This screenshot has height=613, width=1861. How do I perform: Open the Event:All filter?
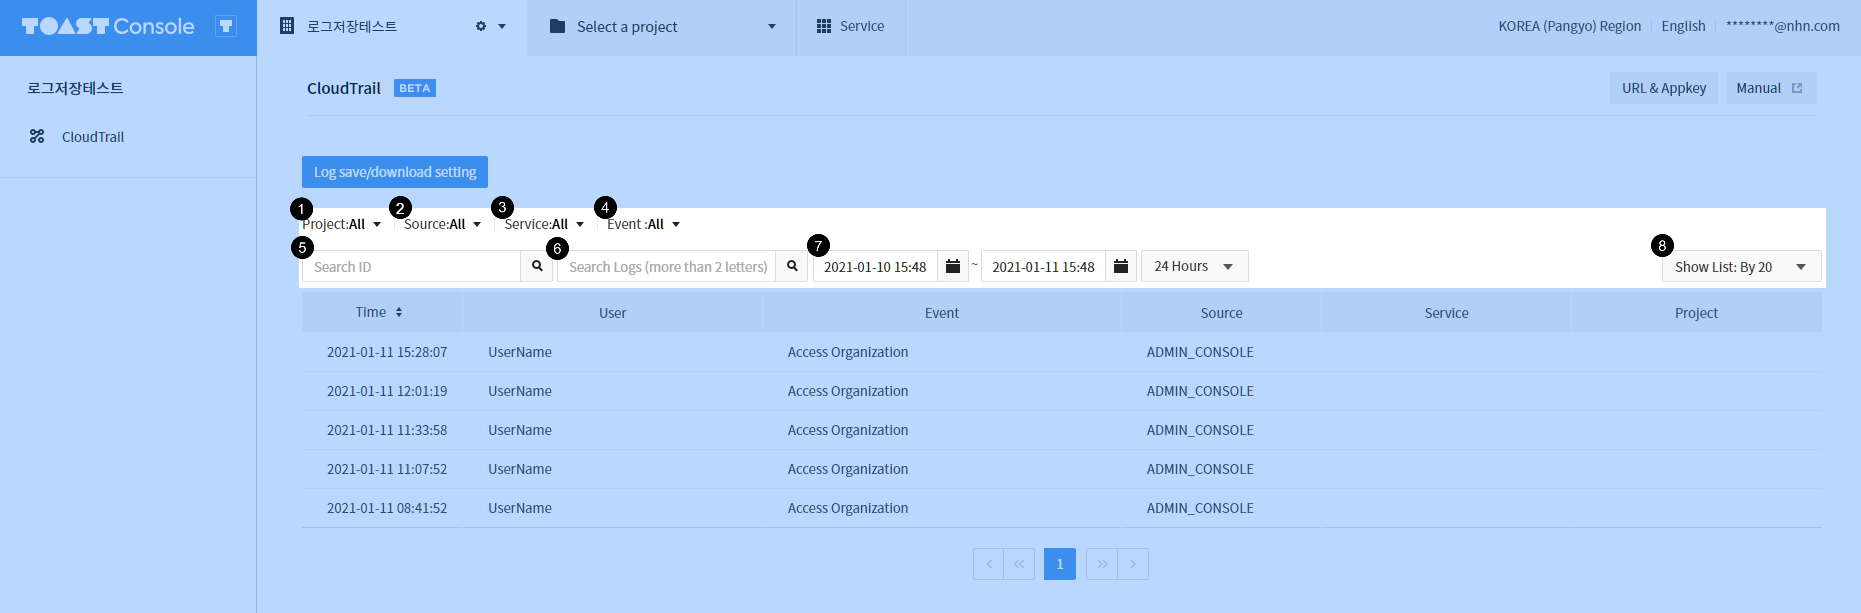(643, 224)
